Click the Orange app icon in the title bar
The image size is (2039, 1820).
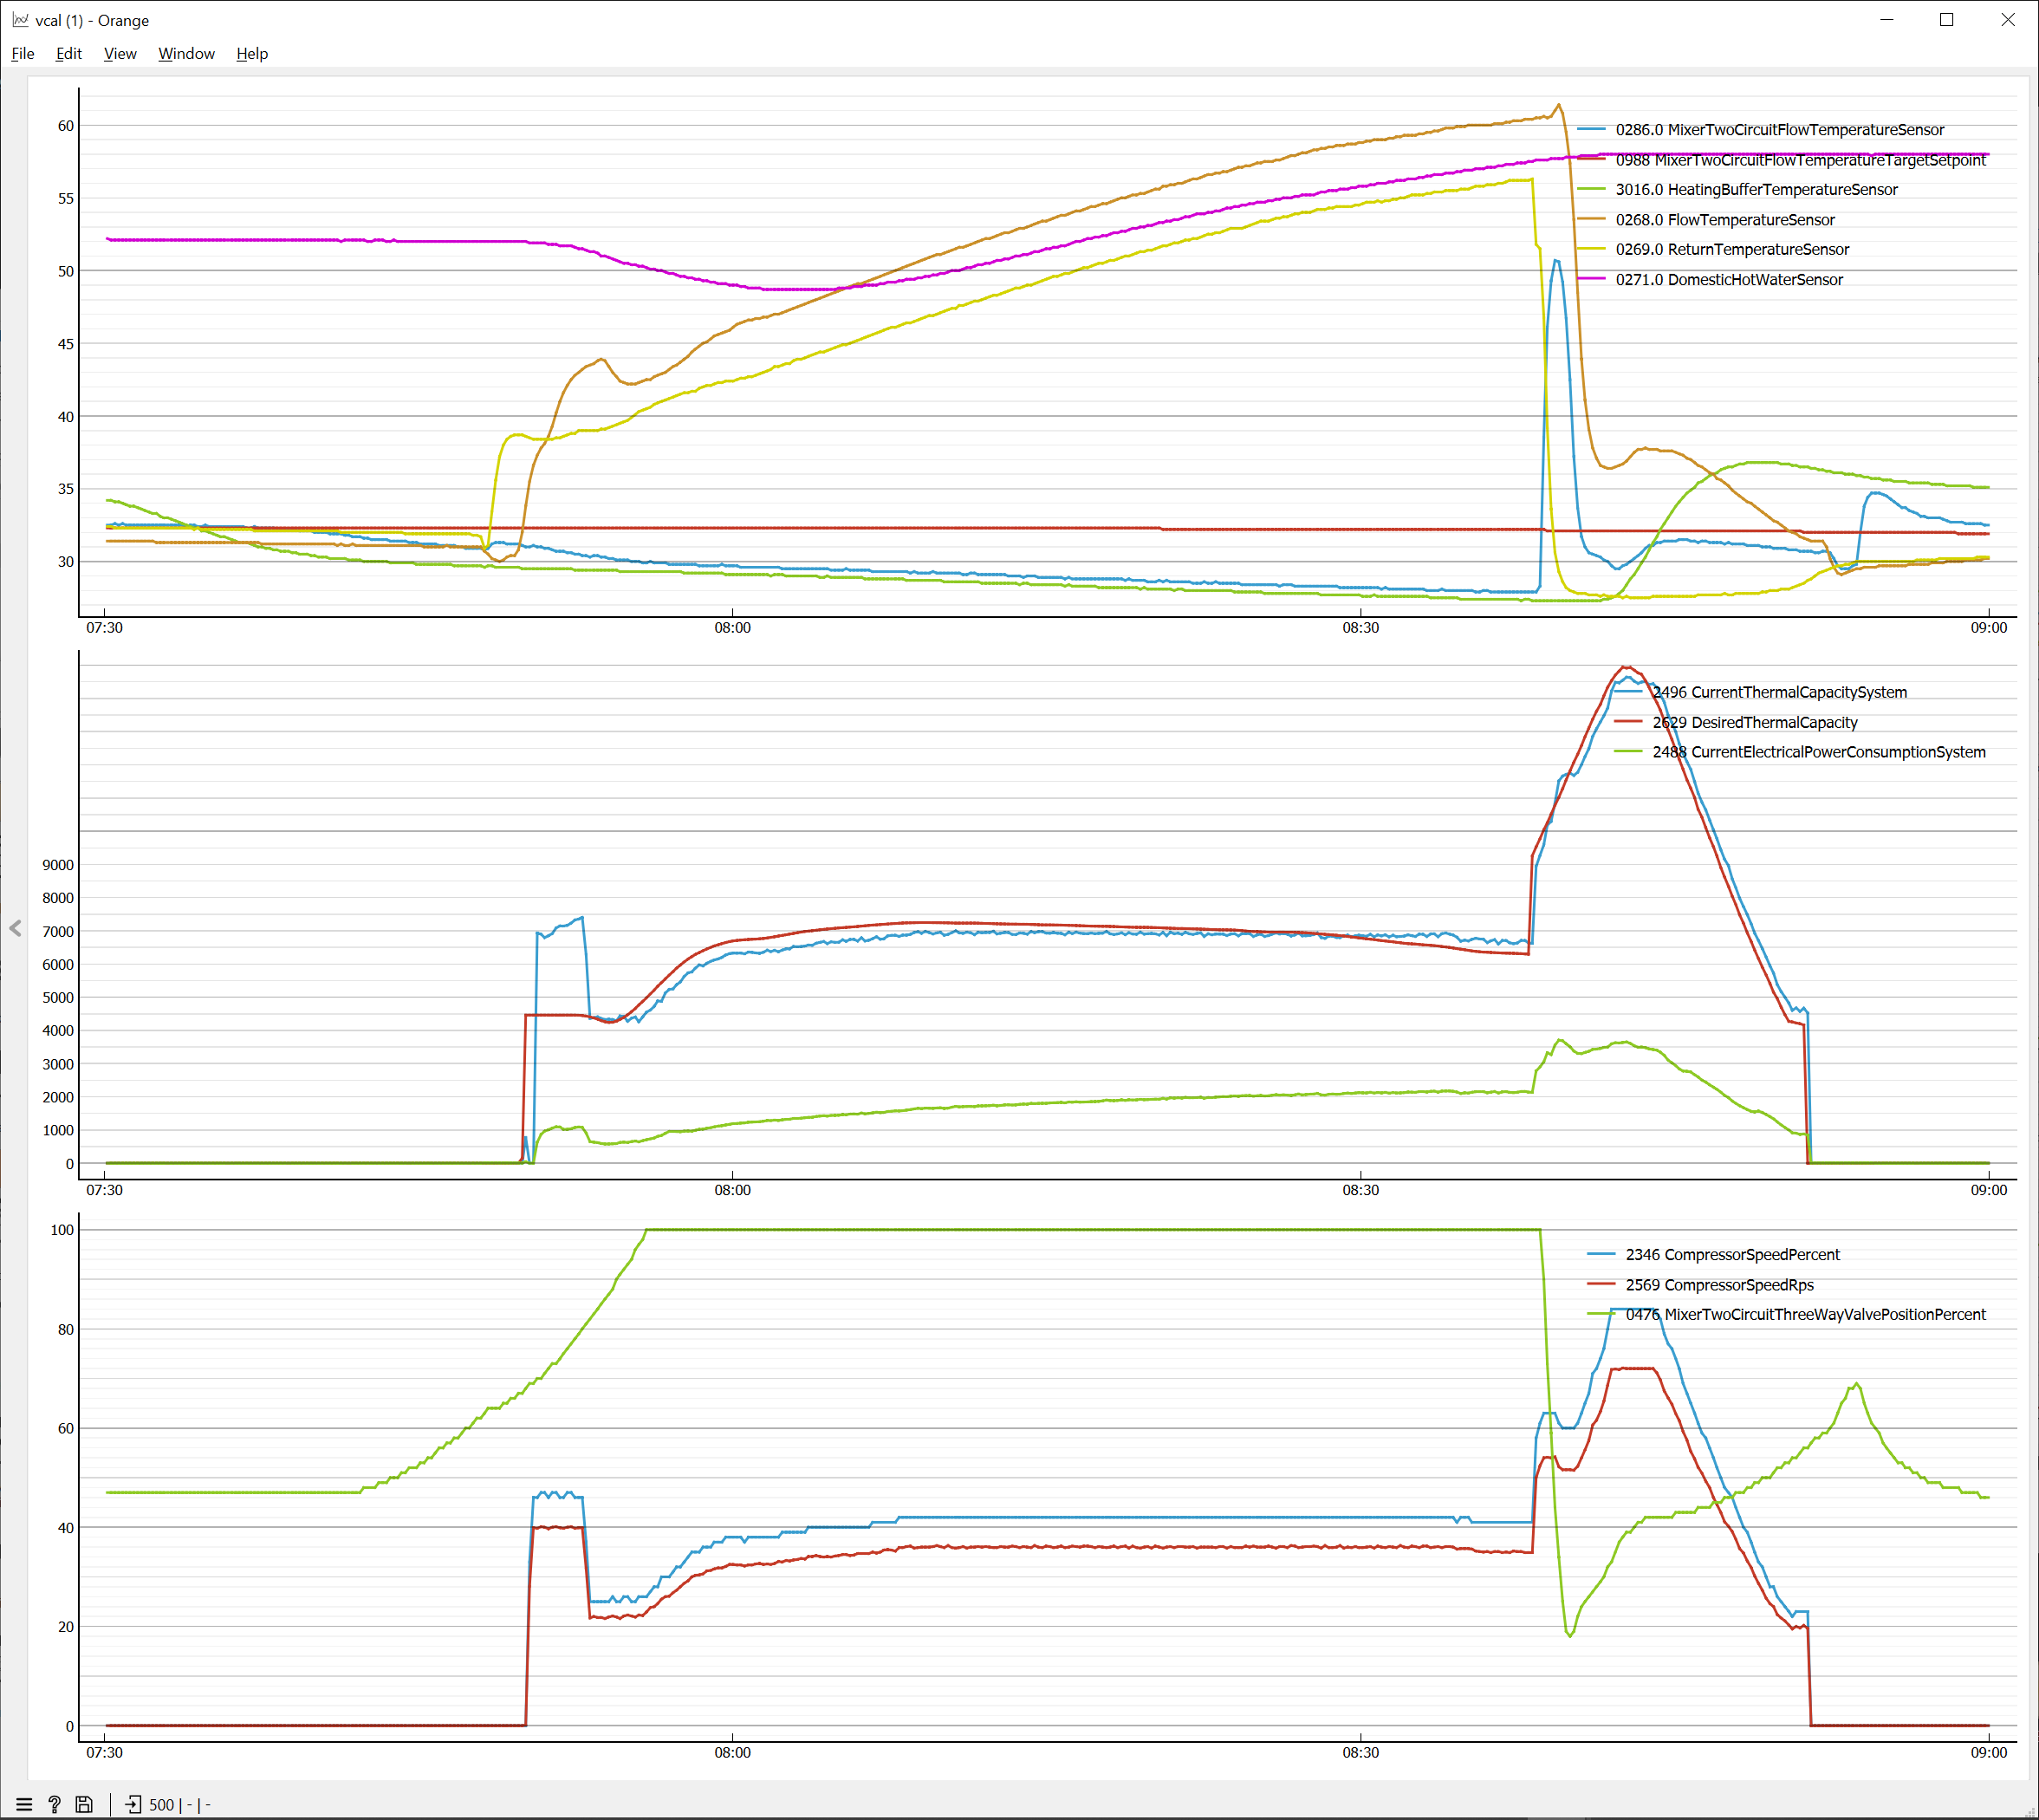pos(20,20)
